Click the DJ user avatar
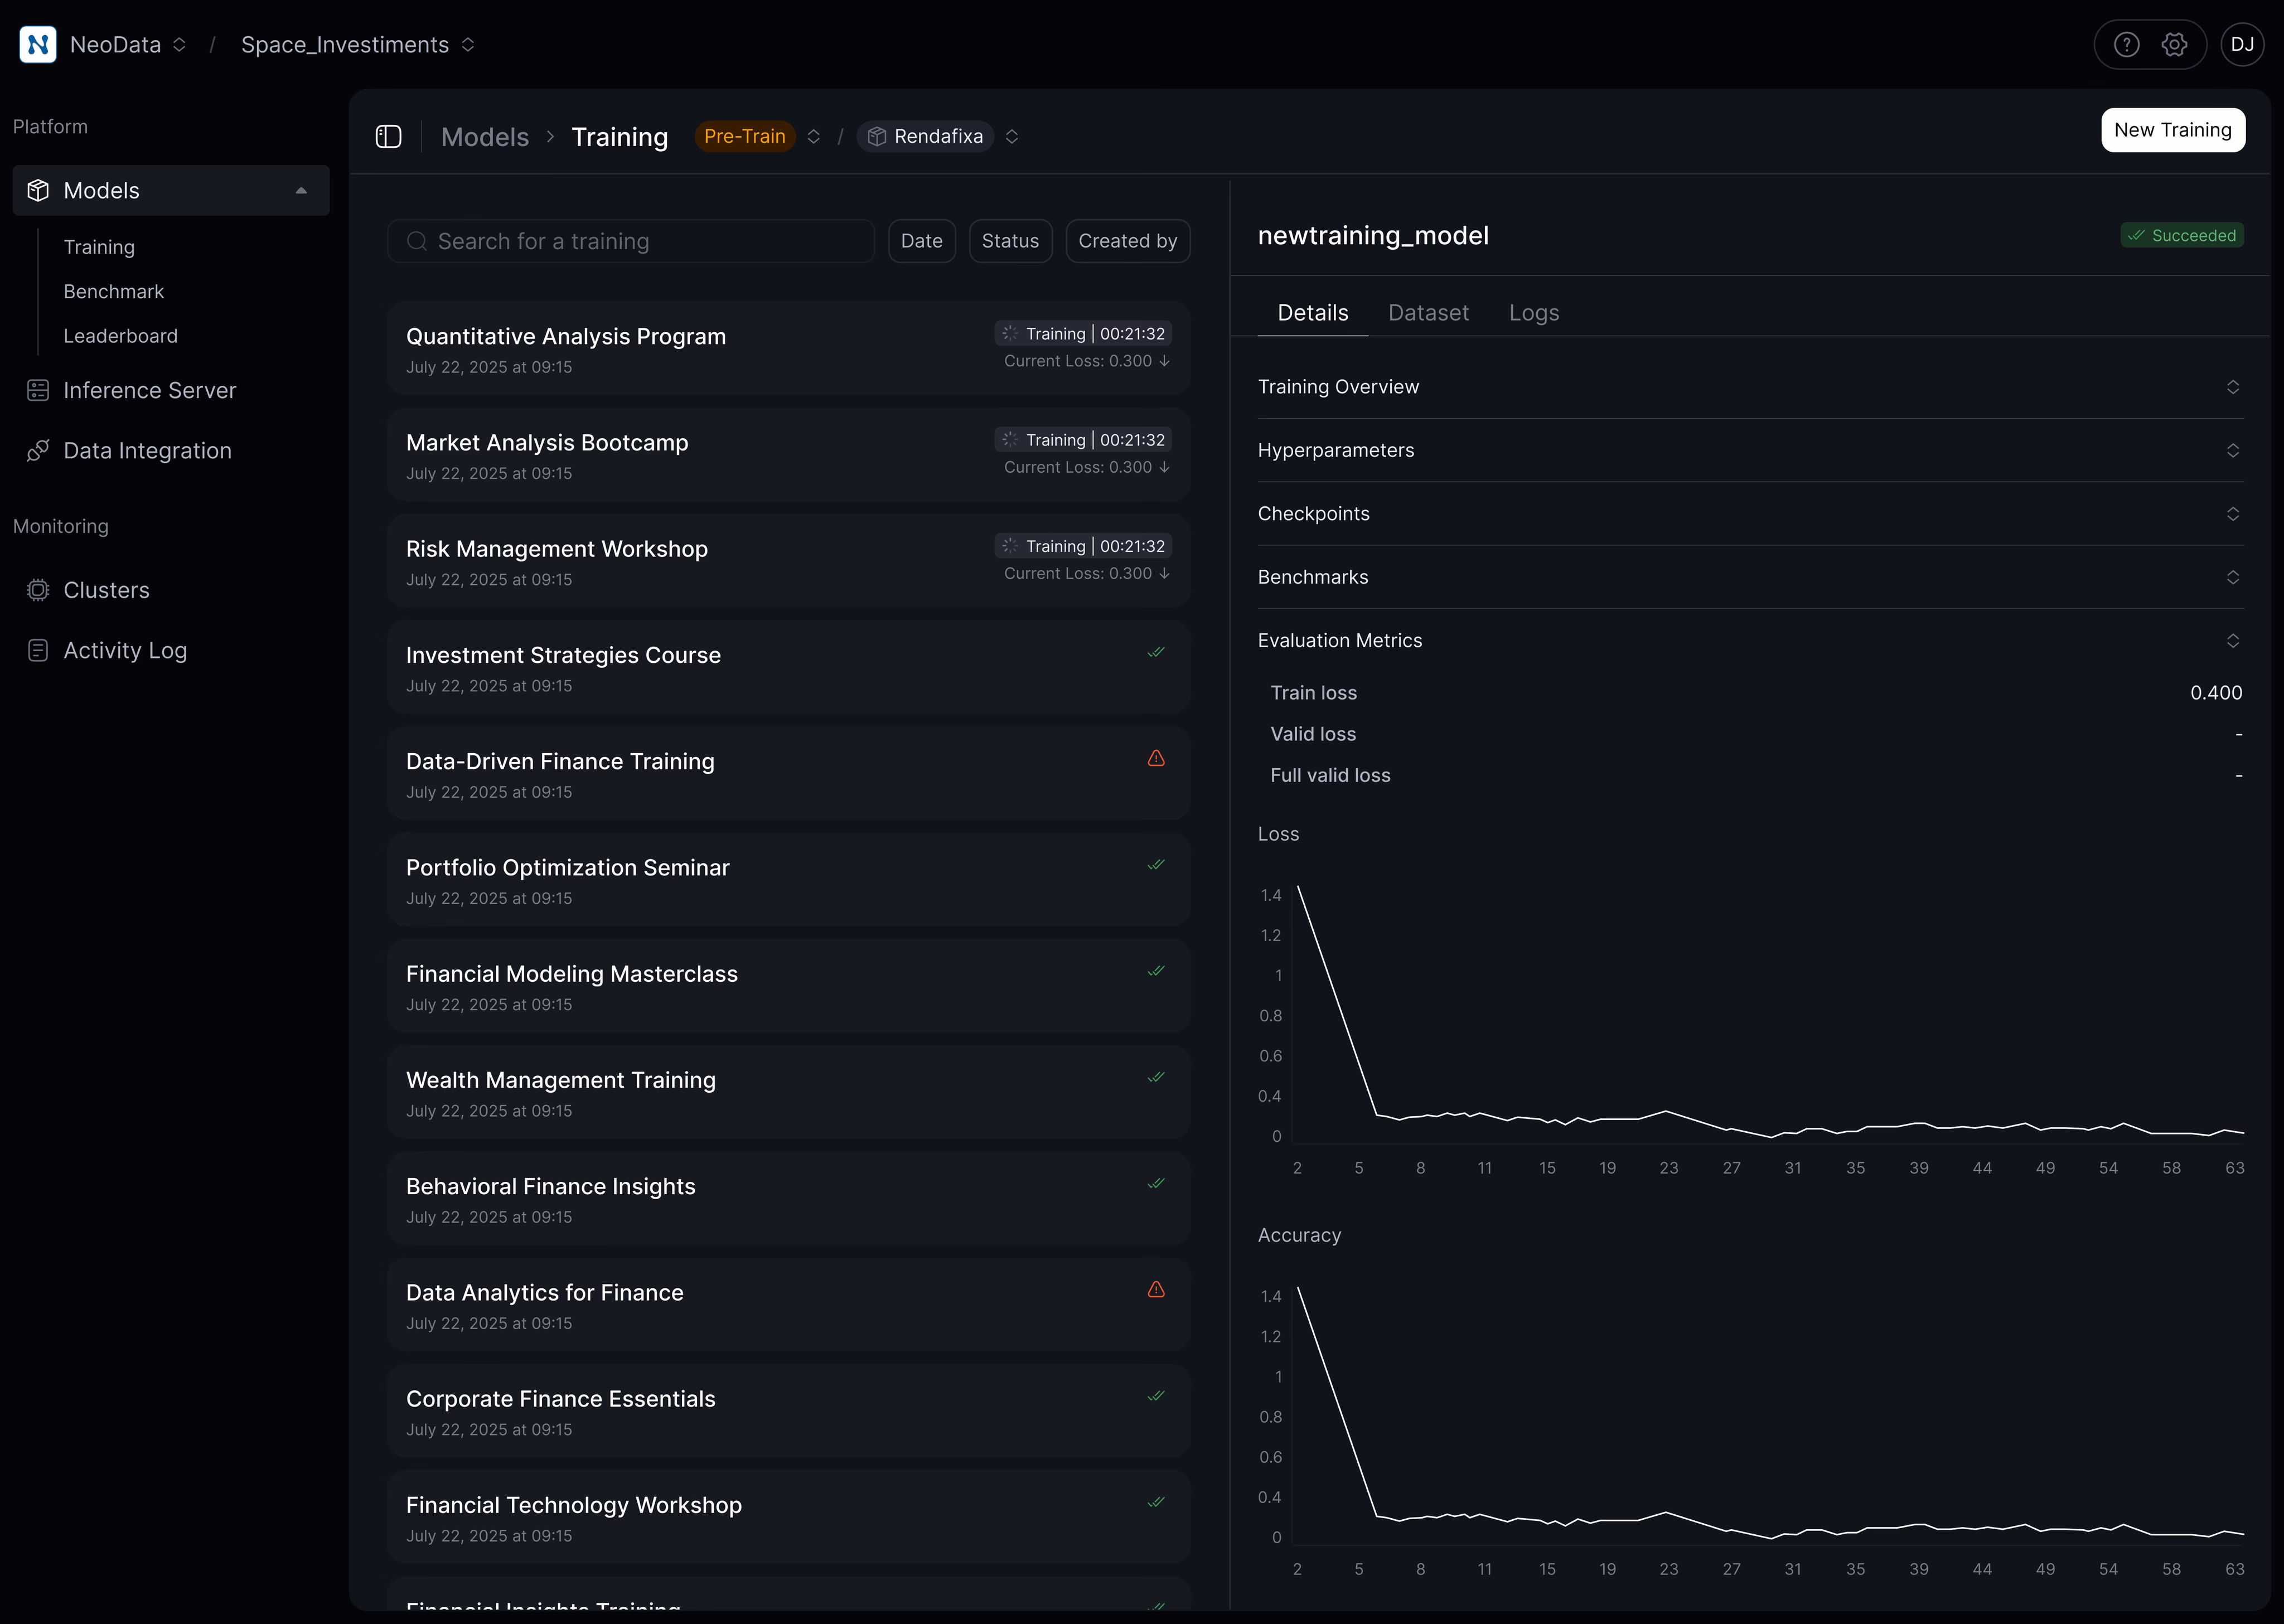Screen dimensions: 2284x1624 pos(2242,44)
